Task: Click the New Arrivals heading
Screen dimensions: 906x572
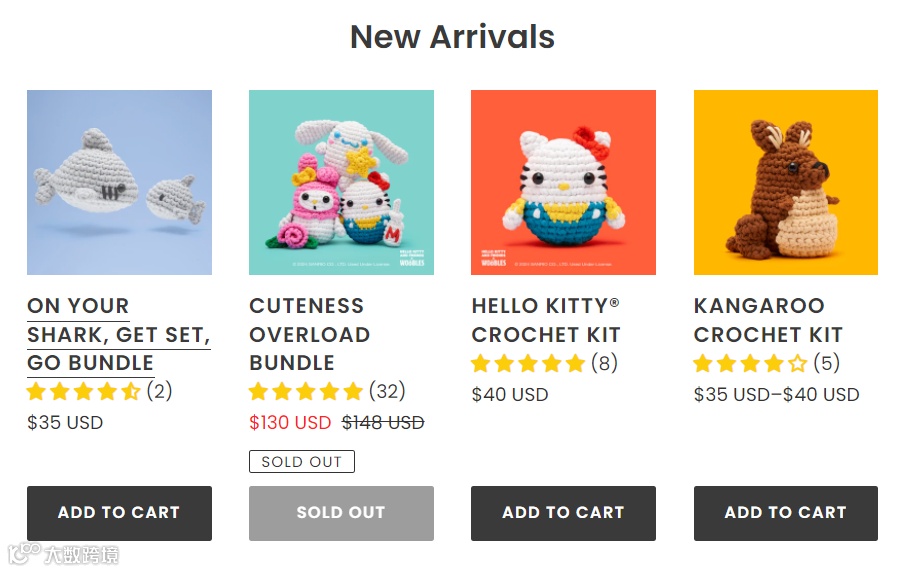Action: tap(452, 37)
